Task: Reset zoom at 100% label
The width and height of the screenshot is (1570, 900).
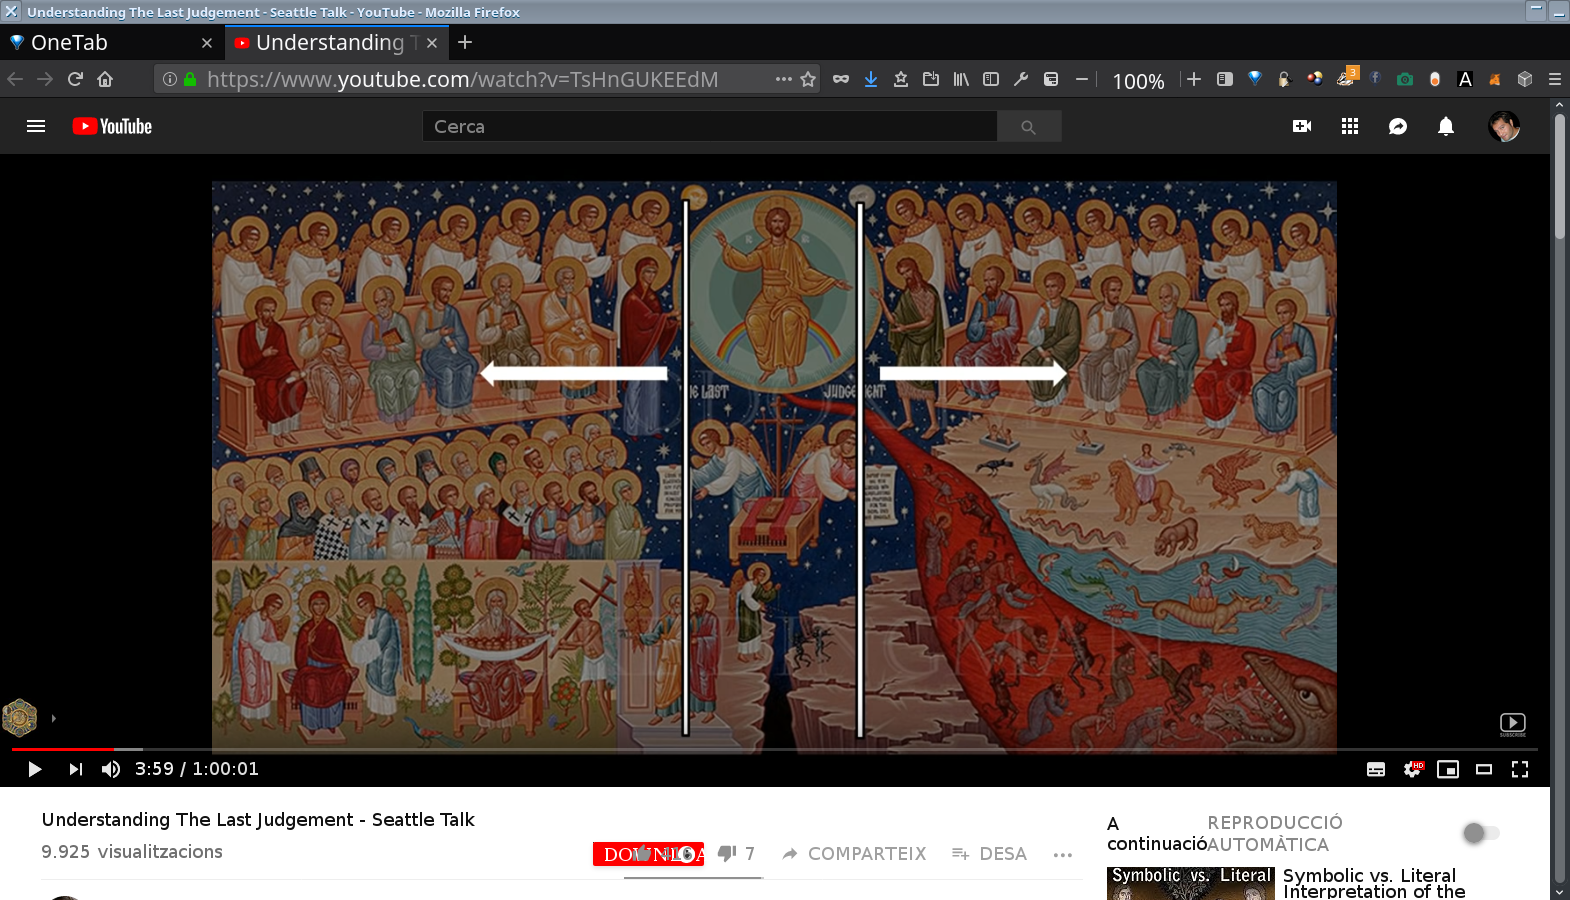Action: pyautogui.click(x=1138, y=81)
